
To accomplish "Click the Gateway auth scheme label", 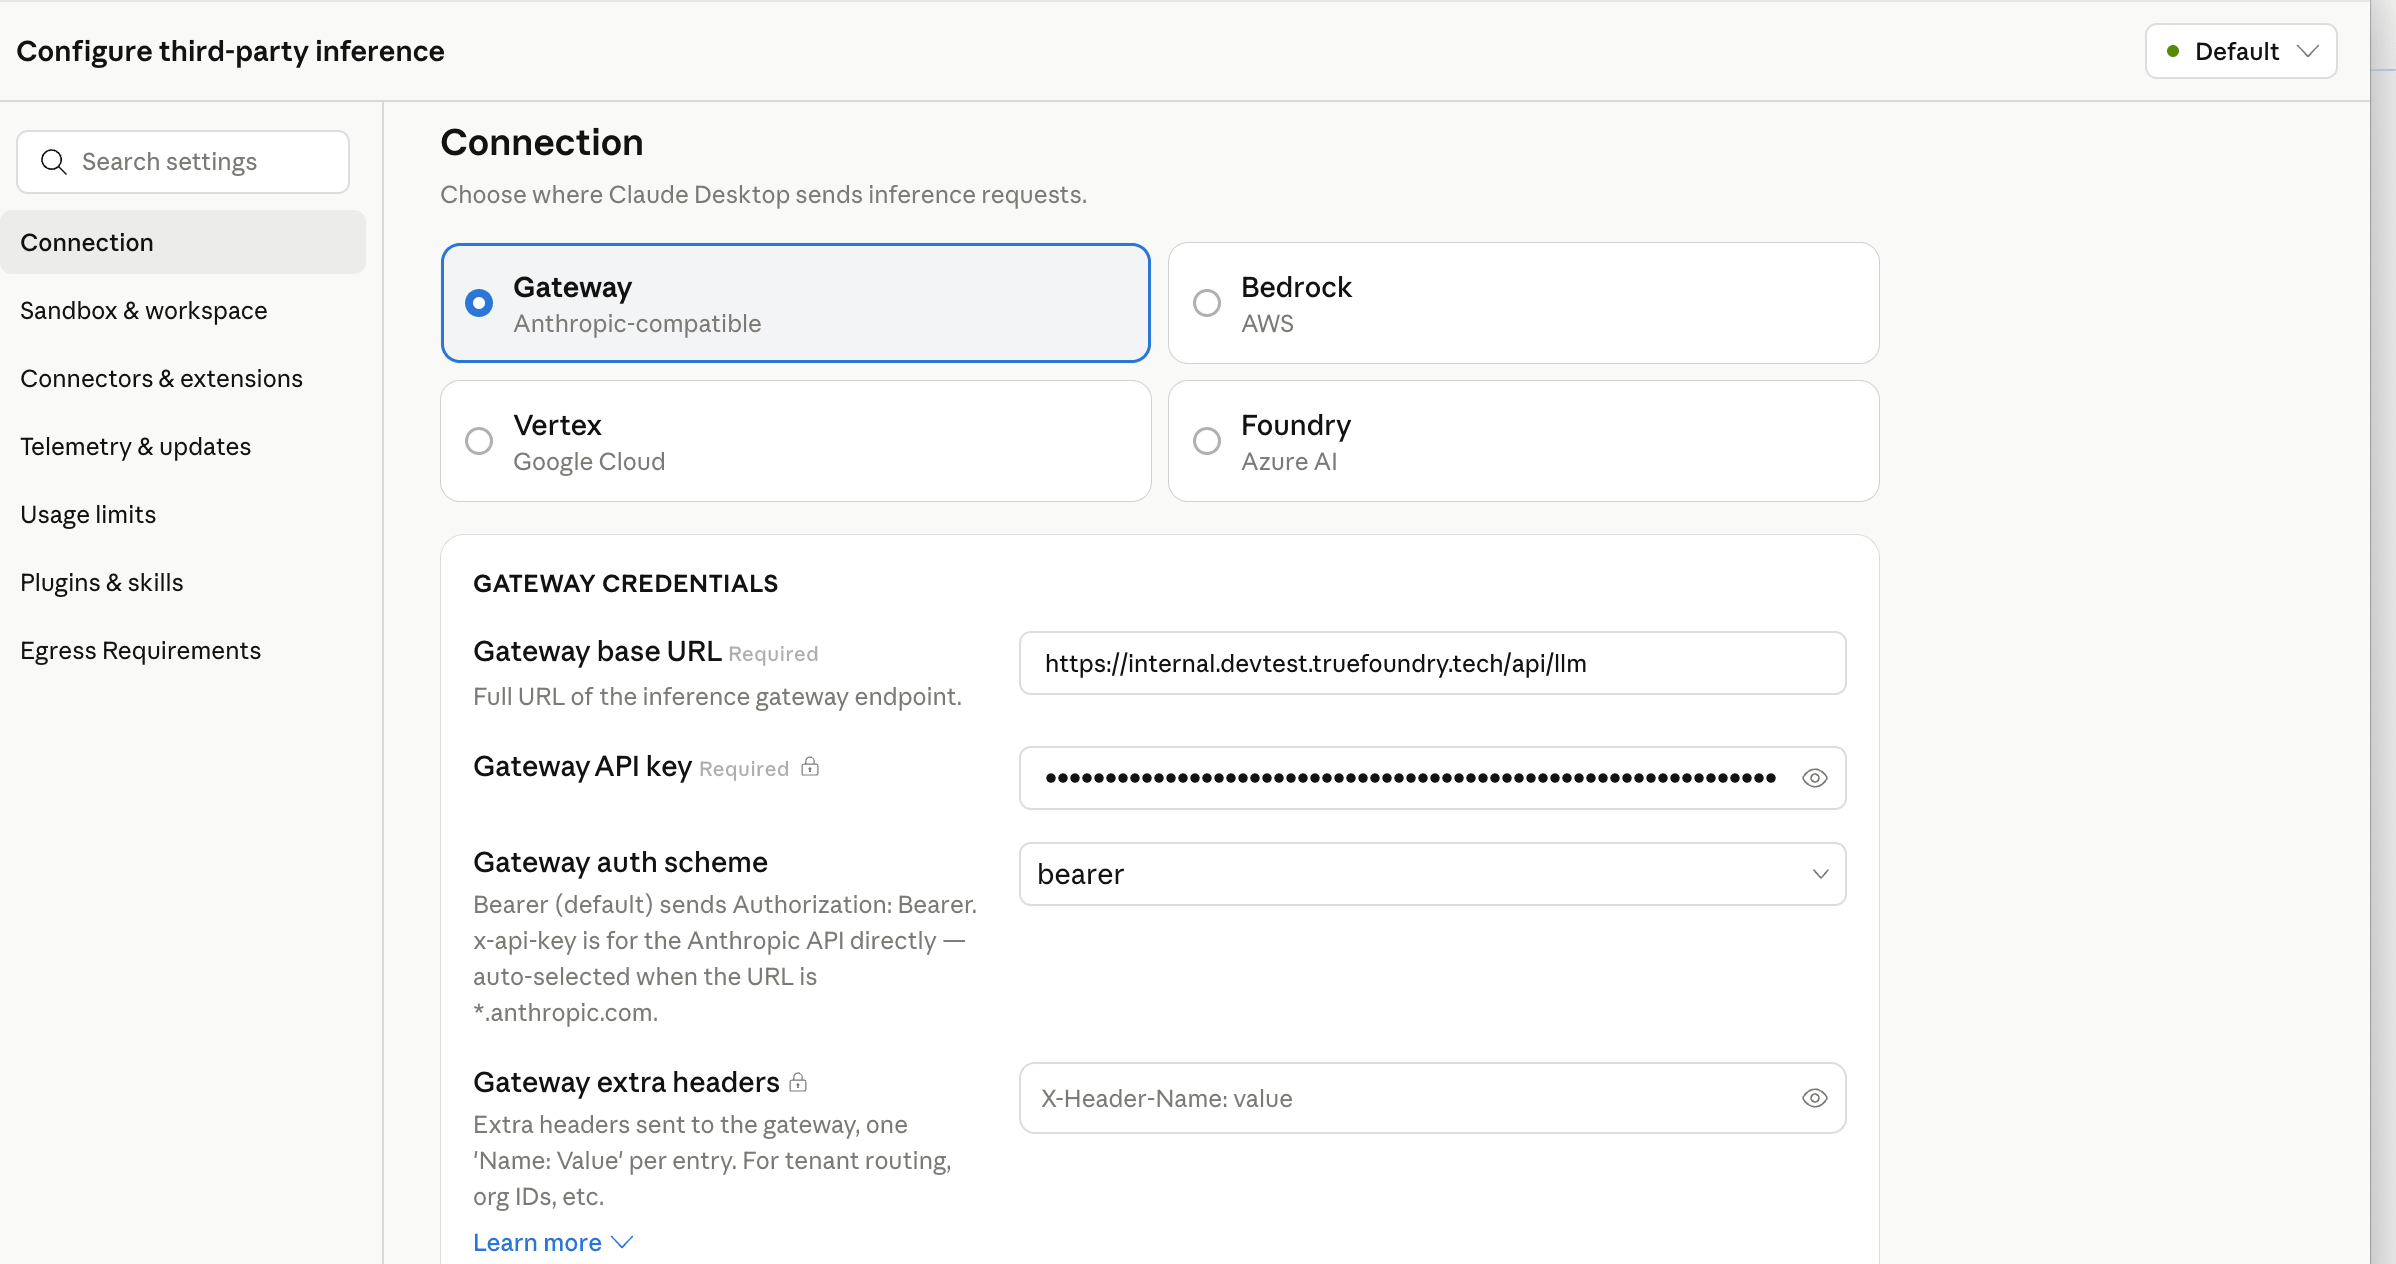I will click(x=620, y=862).
